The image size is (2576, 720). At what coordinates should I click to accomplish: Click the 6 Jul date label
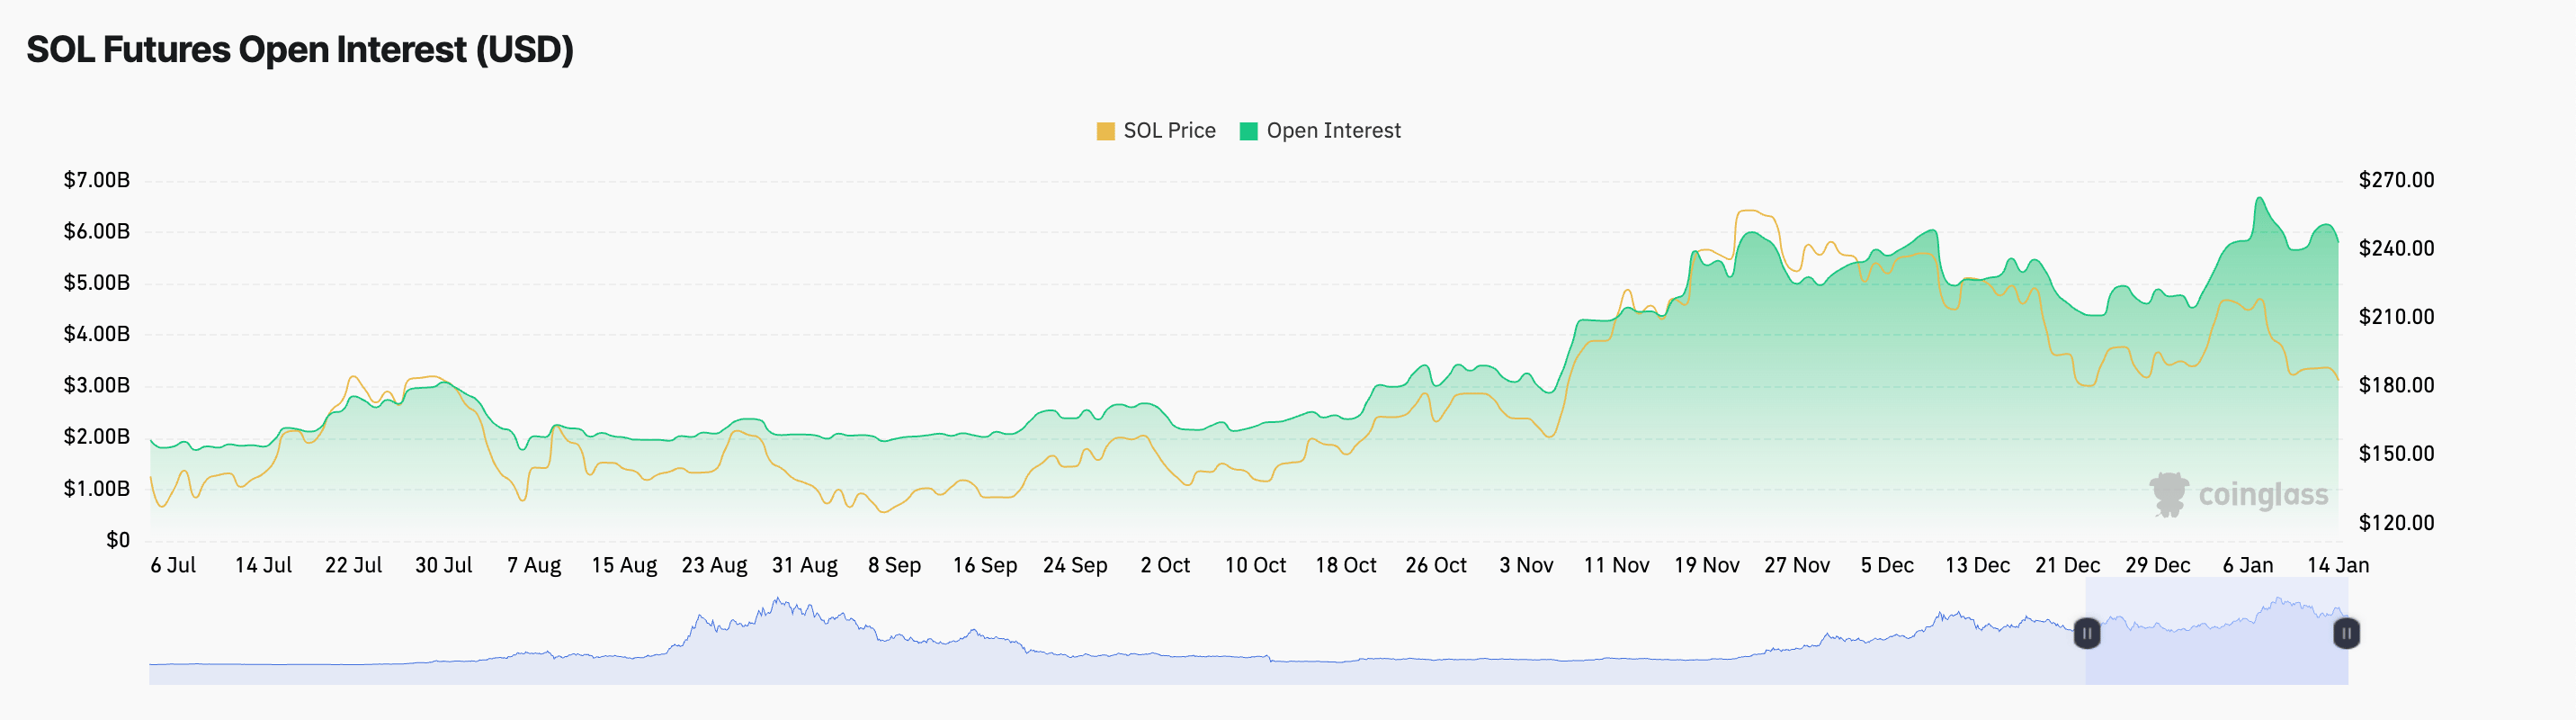tap(173, 565)
